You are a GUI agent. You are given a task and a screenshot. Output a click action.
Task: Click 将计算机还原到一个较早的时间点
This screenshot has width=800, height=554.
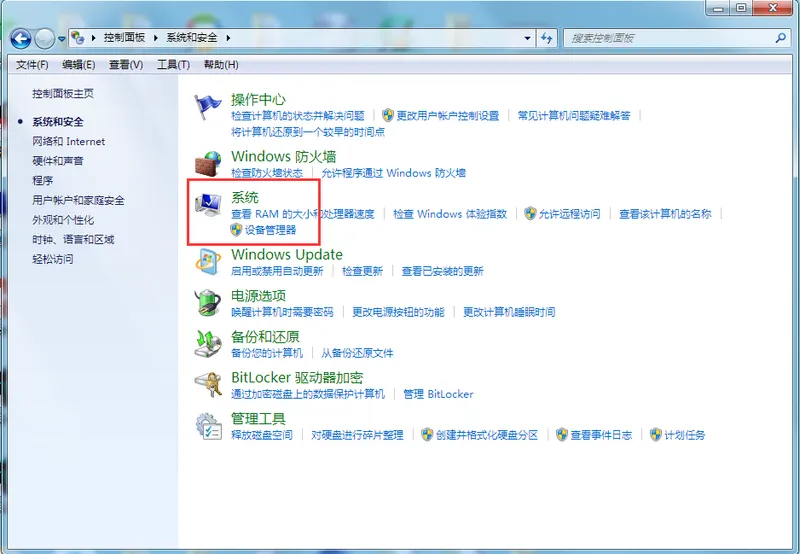coord(308,132)
